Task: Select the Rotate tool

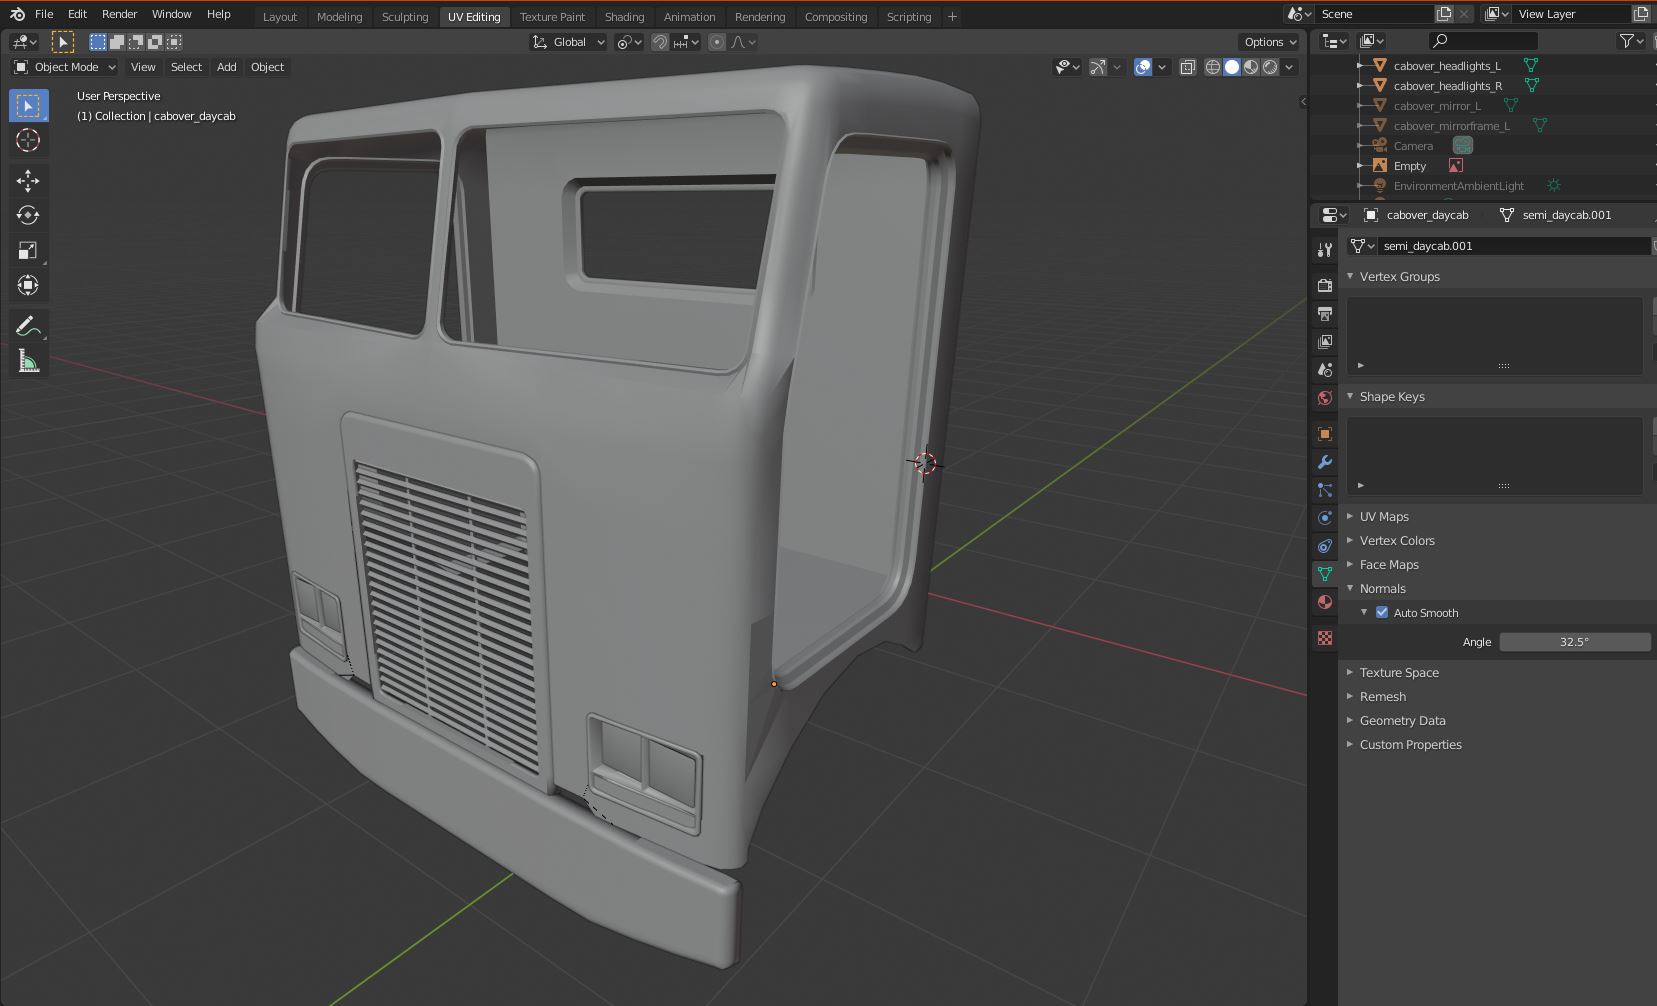Action: point(28,215)
